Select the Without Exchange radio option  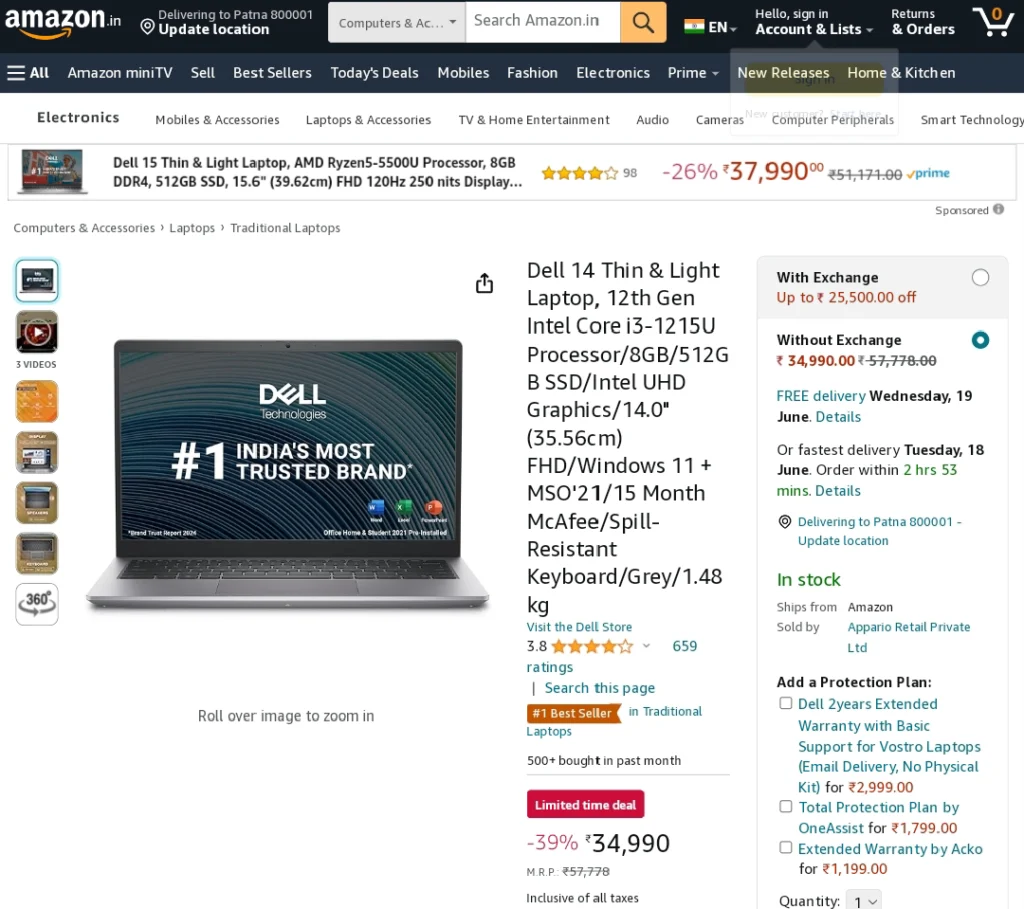coord(980,340)
